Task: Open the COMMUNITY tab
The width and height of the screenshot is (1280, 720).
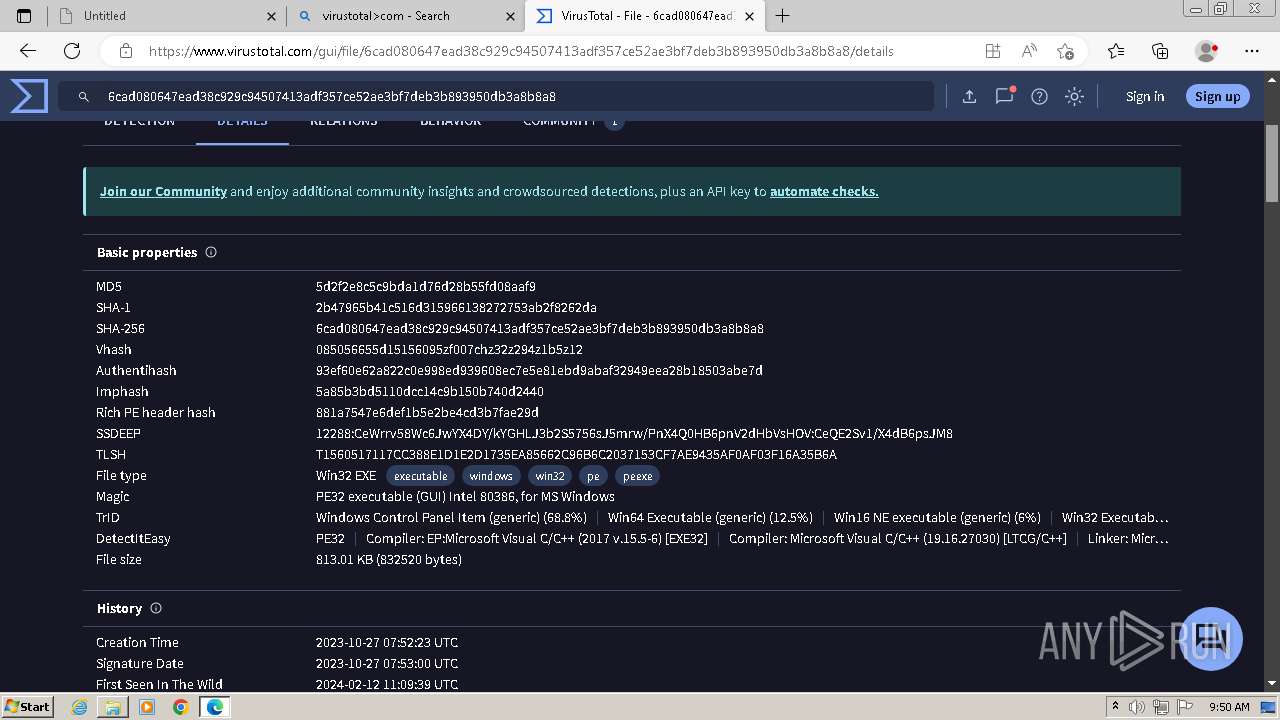Action: pyautogui.click(x=572, y=122)
